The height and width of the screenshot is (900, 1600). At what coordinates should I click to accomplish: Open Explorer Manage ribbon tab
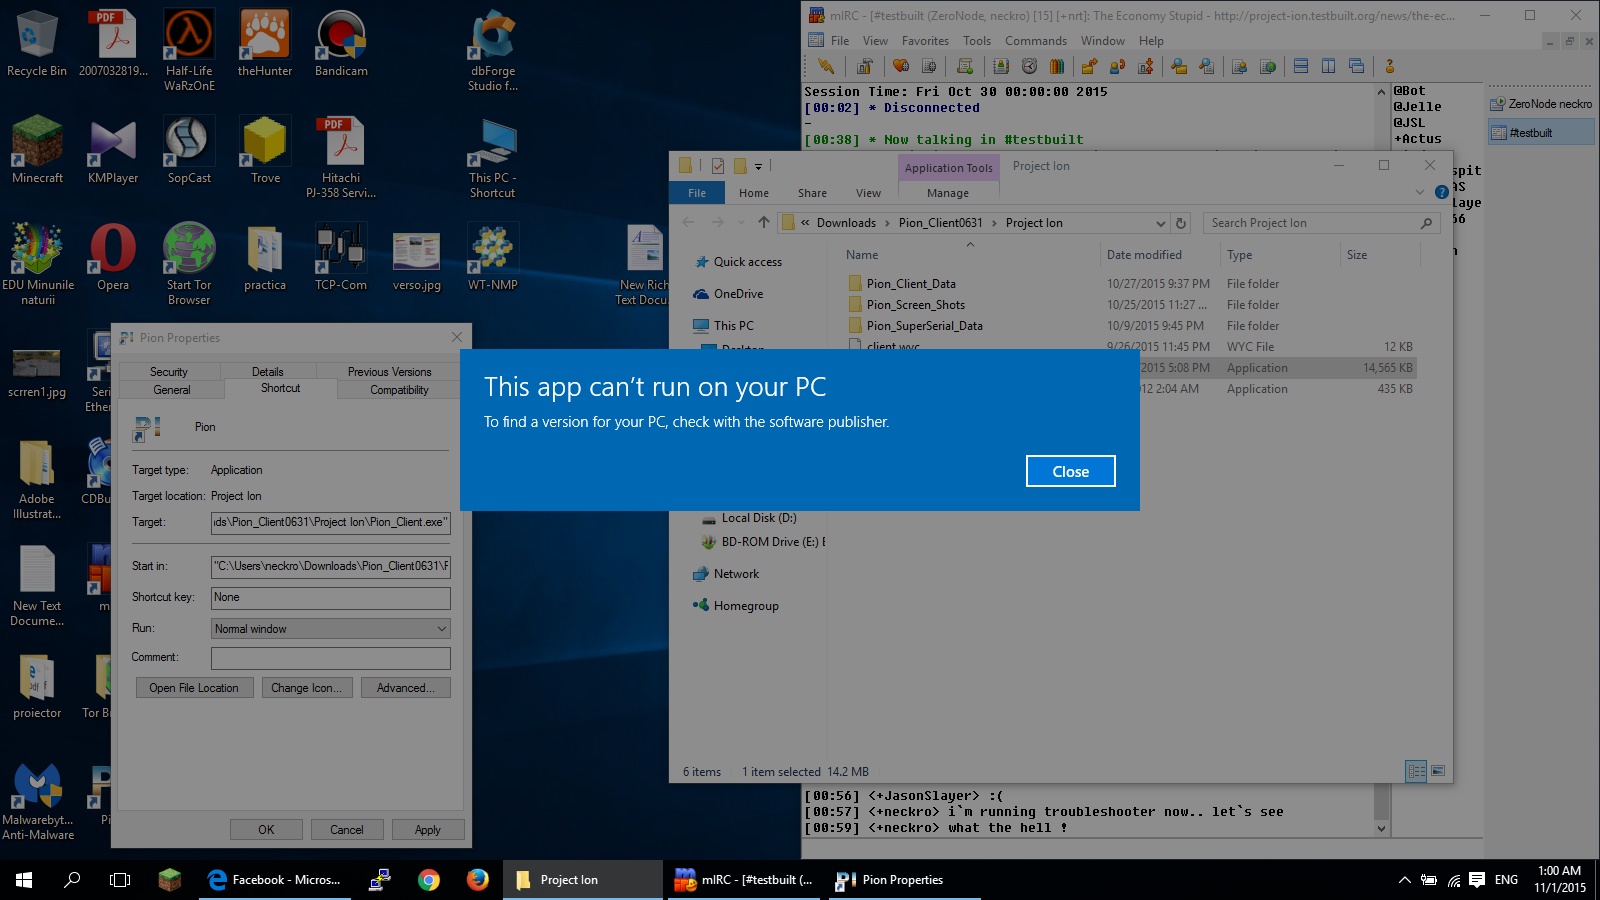(x=947, y=193)
